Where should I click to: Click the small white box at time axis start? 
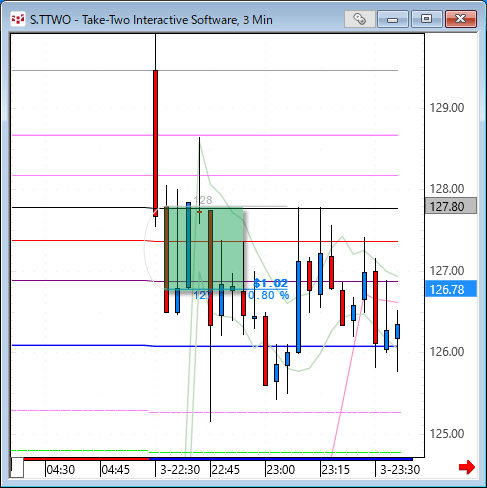tap(17, 468)
